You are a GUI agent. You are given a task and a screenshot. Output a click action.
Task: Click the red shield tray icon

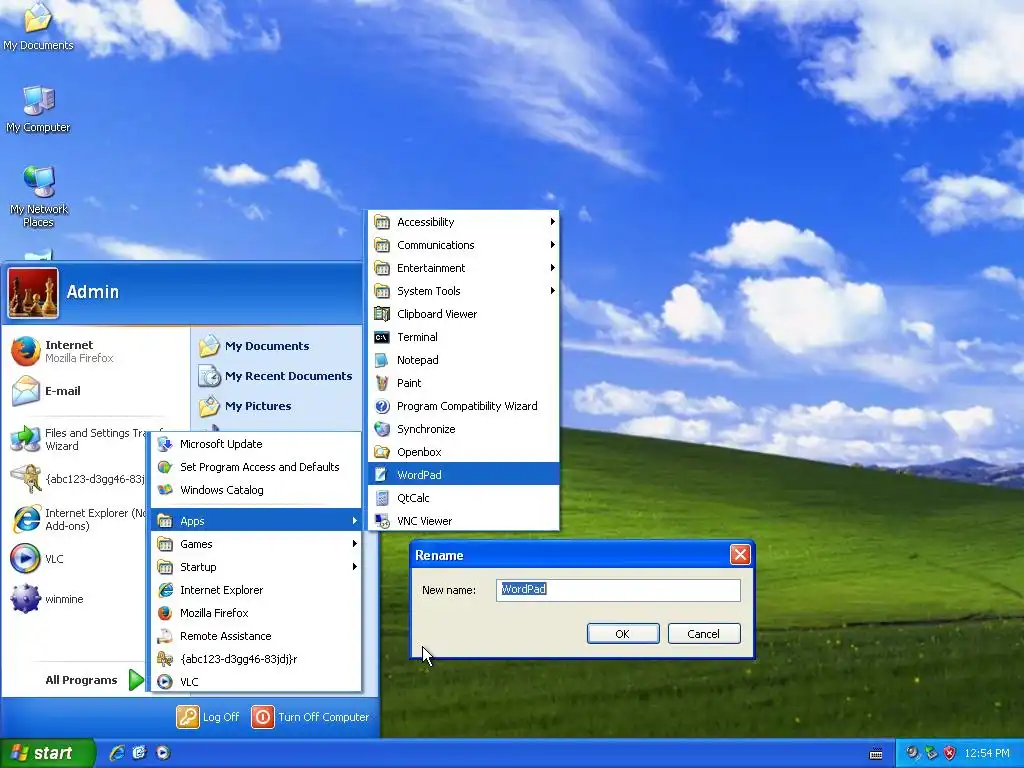tap(950, 753)
